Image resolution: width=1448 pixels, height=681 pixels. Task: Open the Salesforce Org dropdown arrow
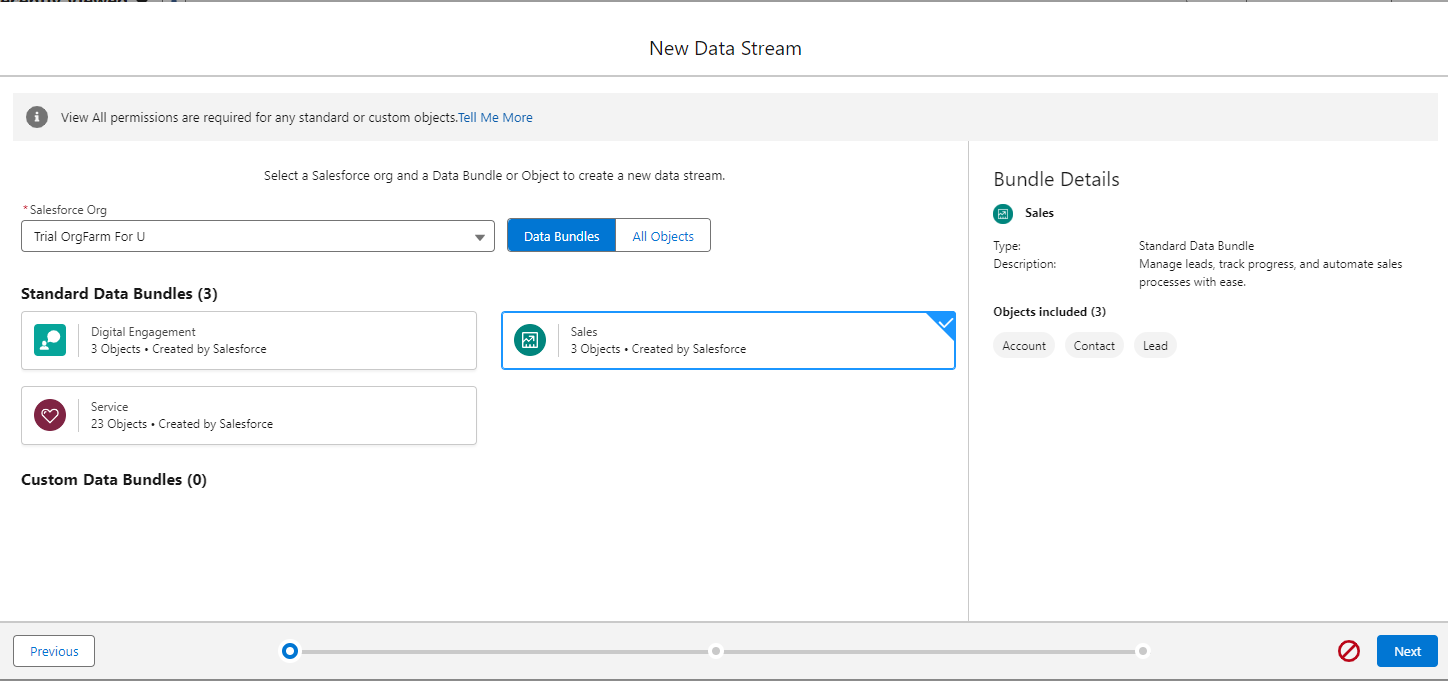point(480,237)
